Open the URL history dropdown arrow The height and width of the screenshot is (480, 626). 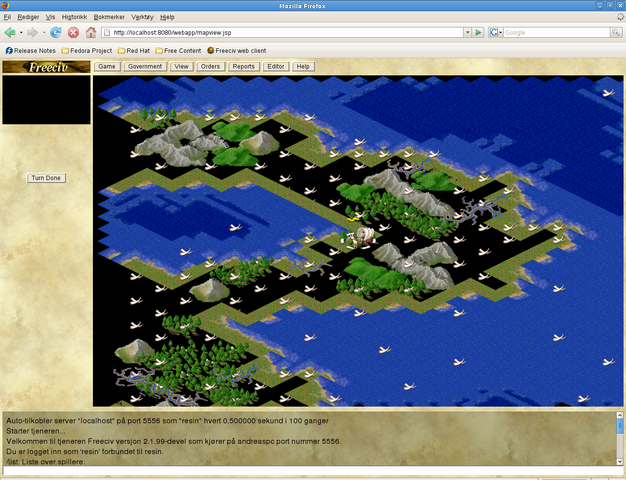468,33
